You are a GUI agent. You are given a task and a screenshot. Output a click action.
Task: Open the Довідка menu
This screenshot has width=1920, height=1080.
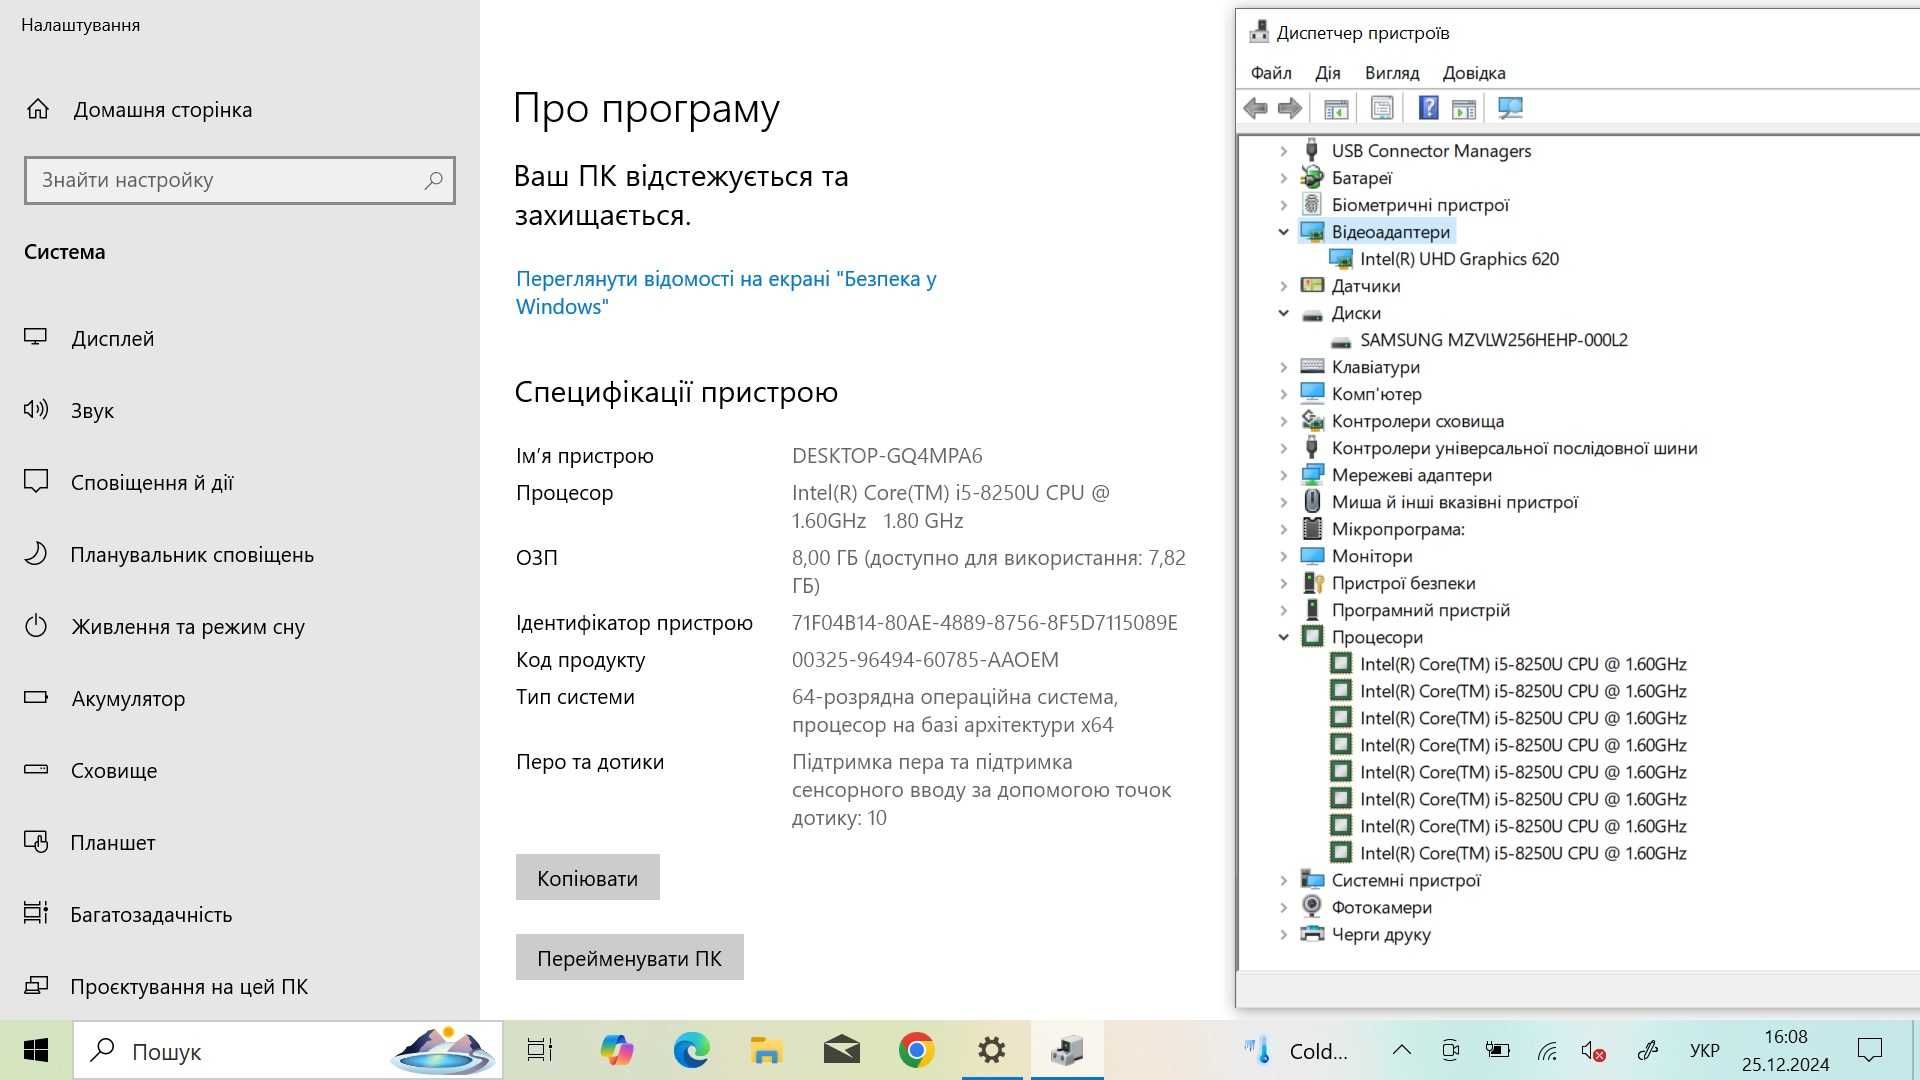point(1474,73)
